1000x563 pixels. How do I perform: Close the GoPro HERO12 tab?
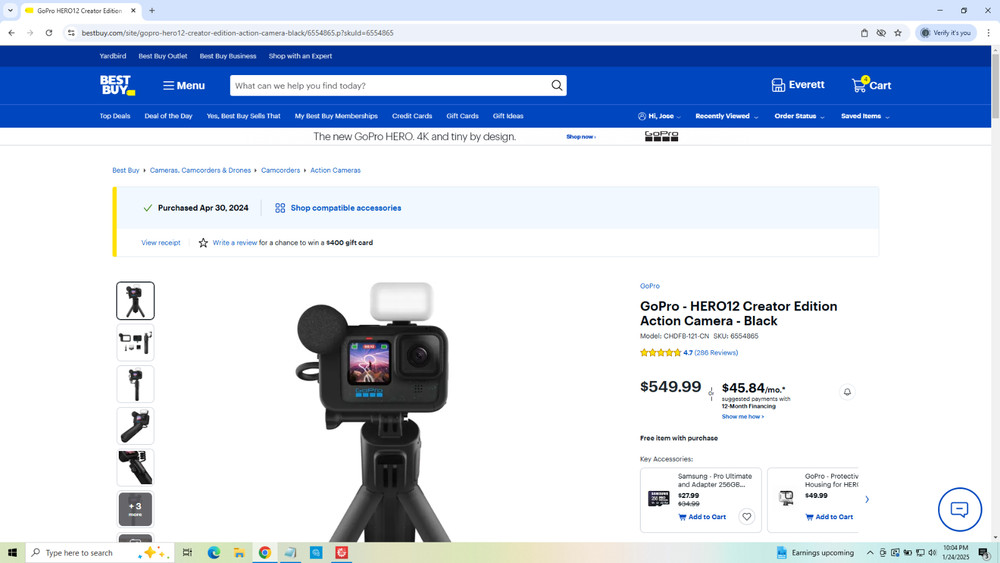click(133, 11)
